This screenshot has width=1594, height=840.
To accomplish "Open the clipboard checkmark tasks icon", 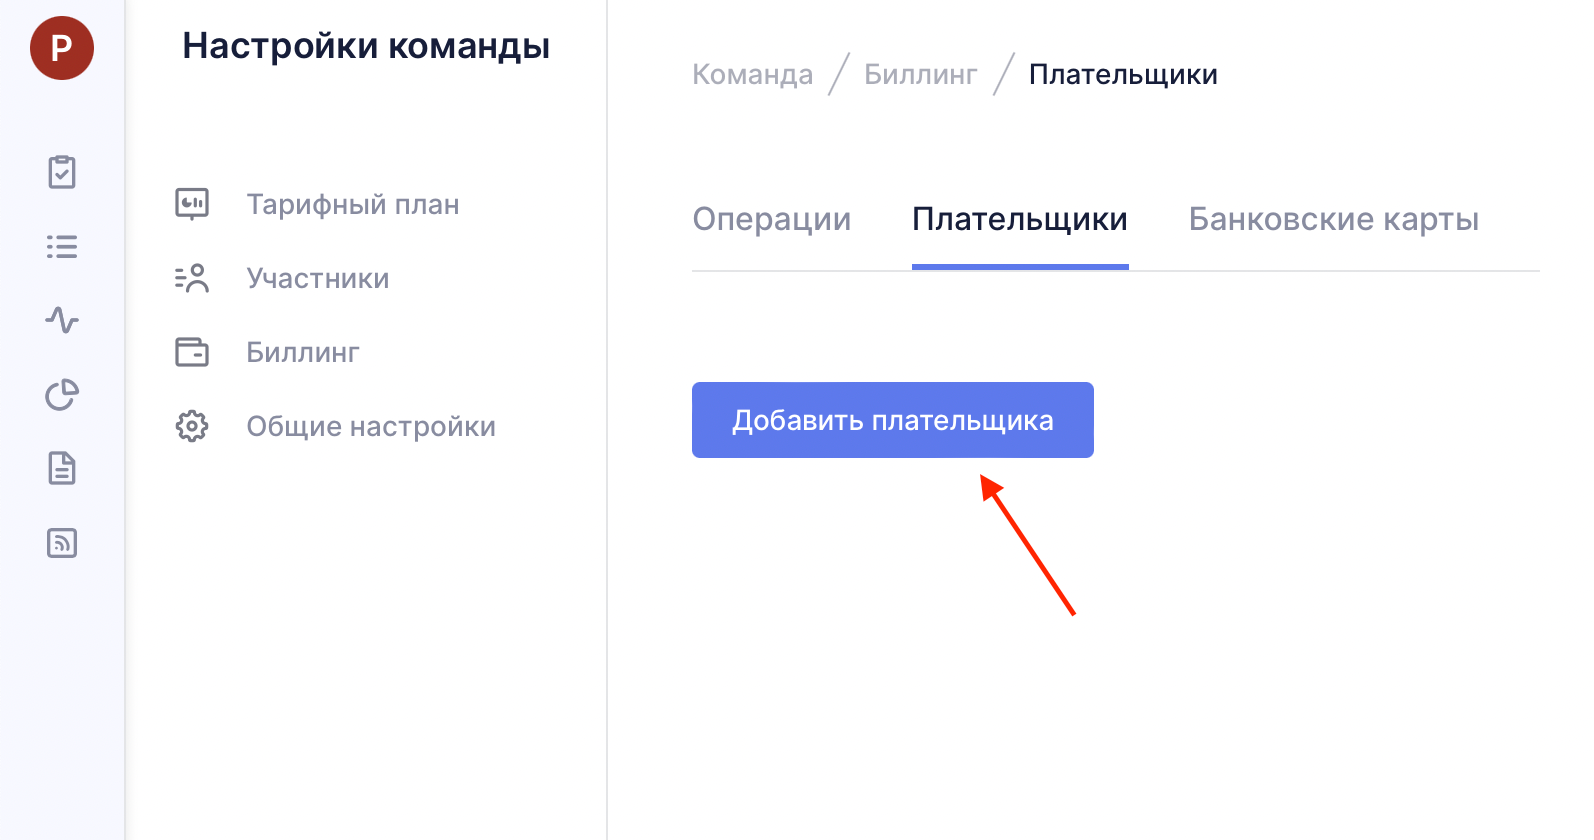I will [x=62, y=172].
